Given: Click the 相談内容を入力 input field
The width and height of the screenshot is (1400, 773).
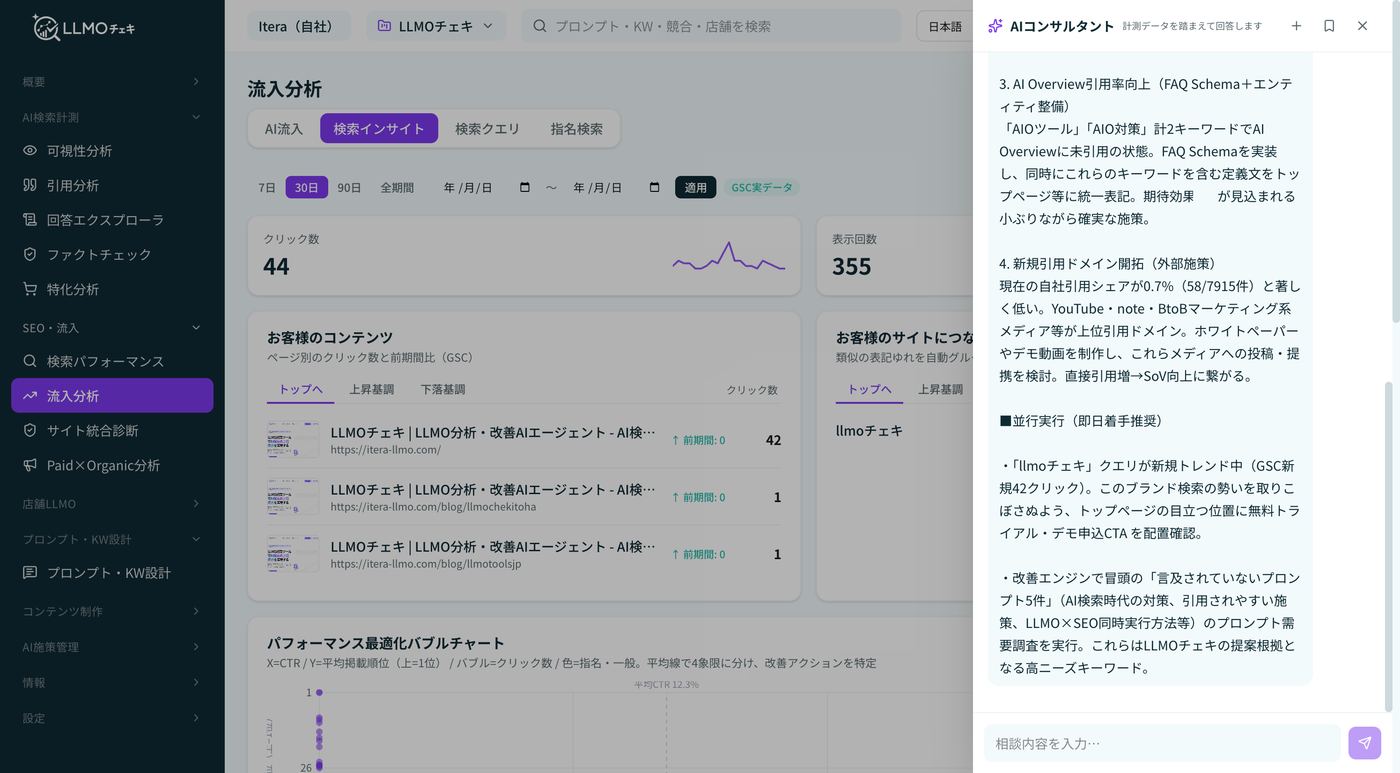Looking at the screenshot, I should coord(1162,743).
